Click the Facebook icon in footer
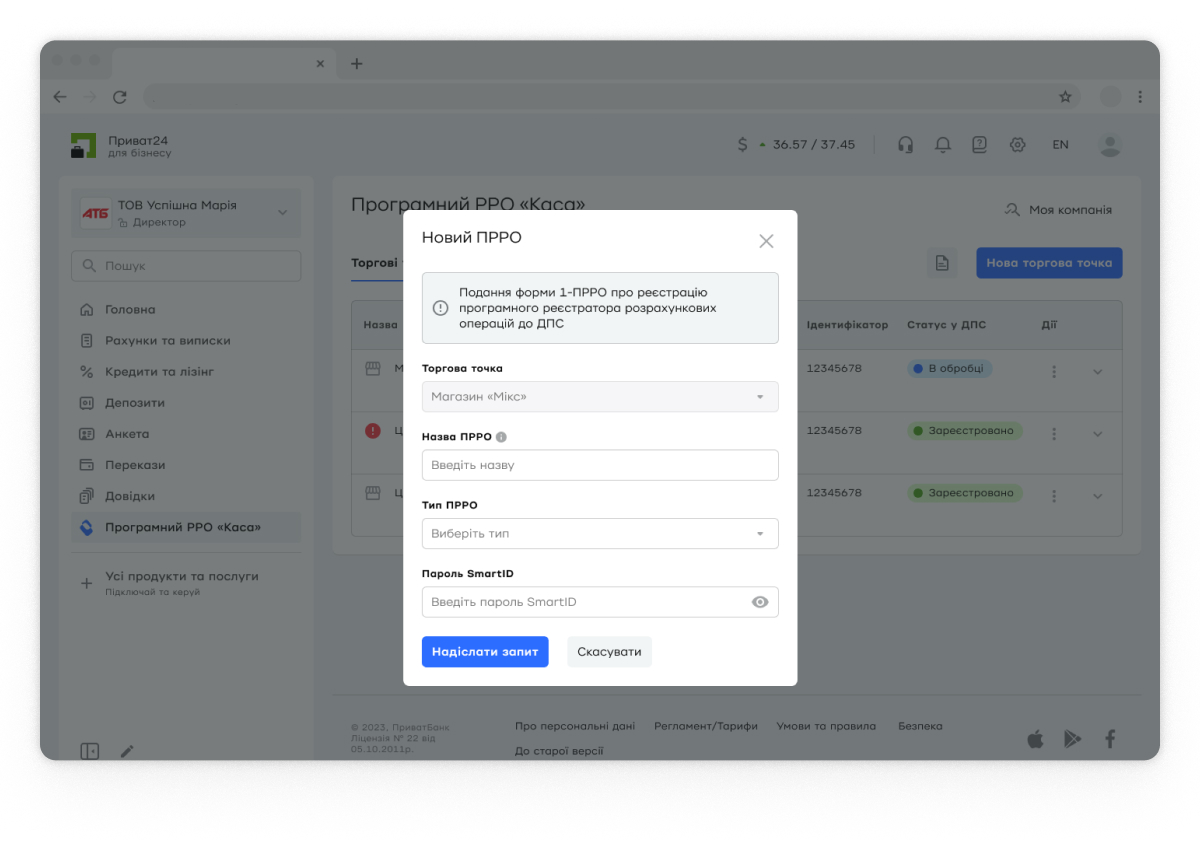This screenshot has height=860, width=1200. [1109, 739]
